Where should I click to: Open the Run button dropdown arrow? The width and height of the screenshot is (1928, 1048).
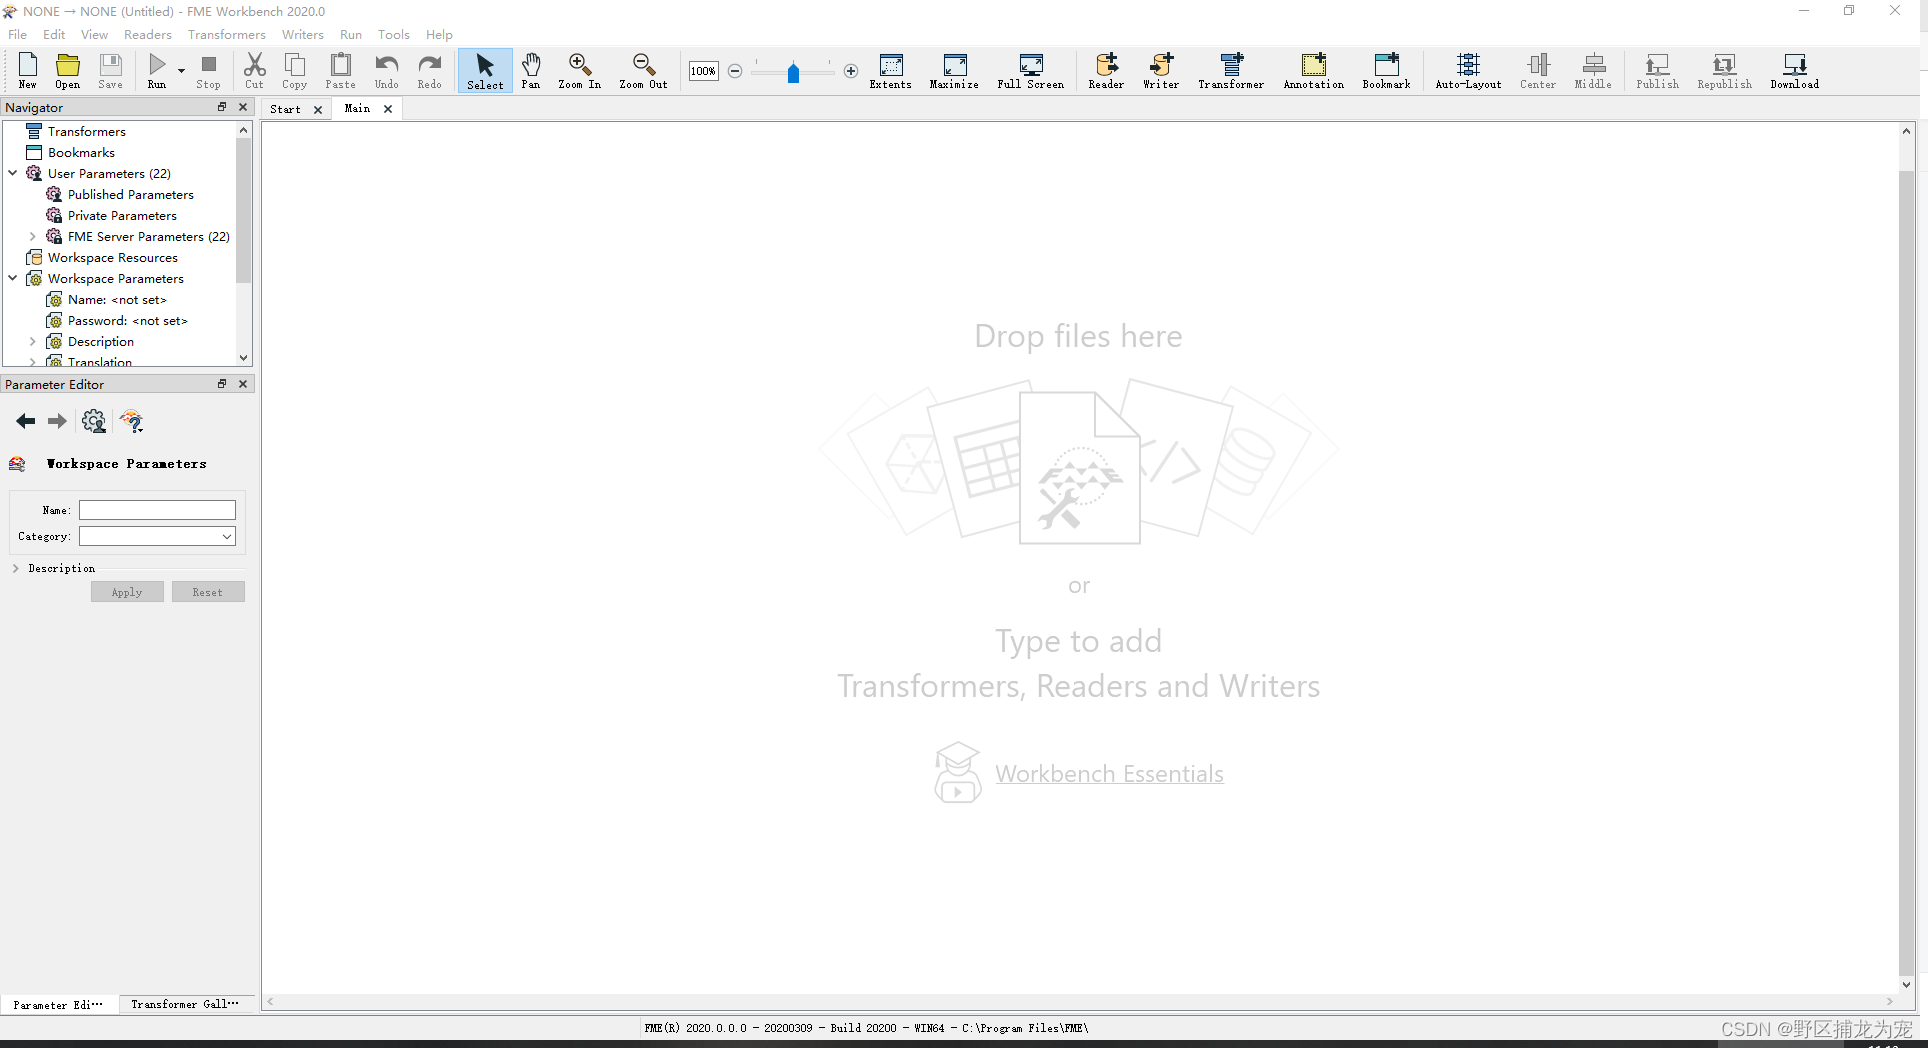click(x=181, y=71)
